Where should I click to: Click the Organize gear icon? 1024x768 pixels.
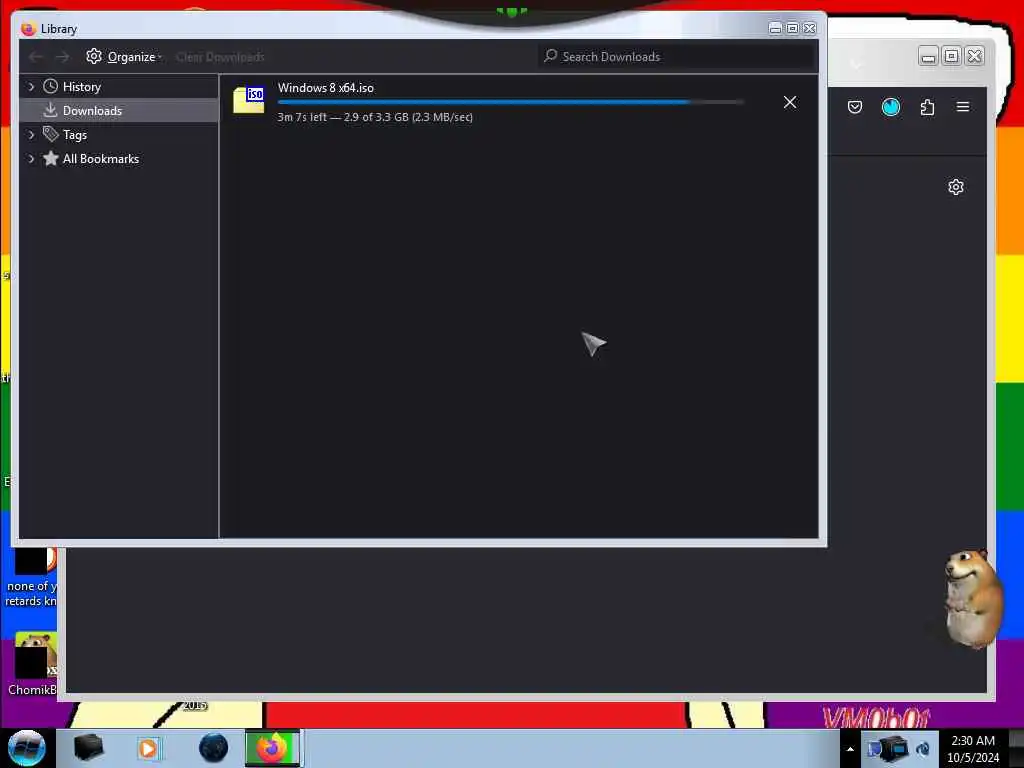point(94,56)
